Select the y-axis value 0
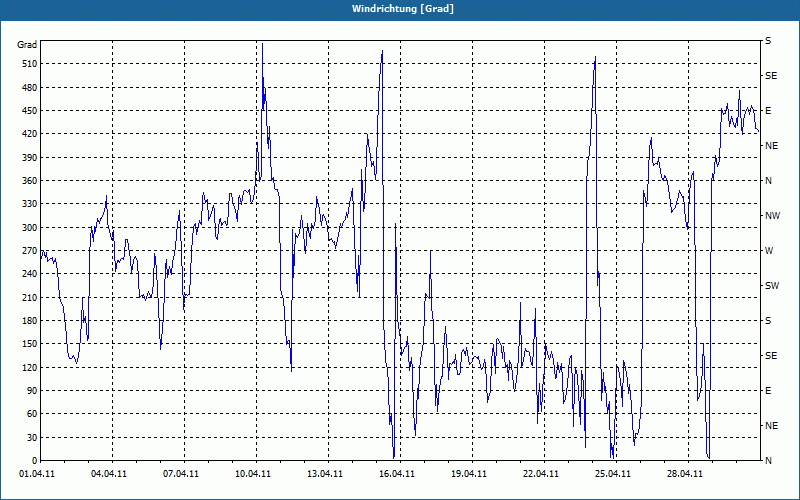The height and width of the screenshot is (500, 800). tap(35, 461)
